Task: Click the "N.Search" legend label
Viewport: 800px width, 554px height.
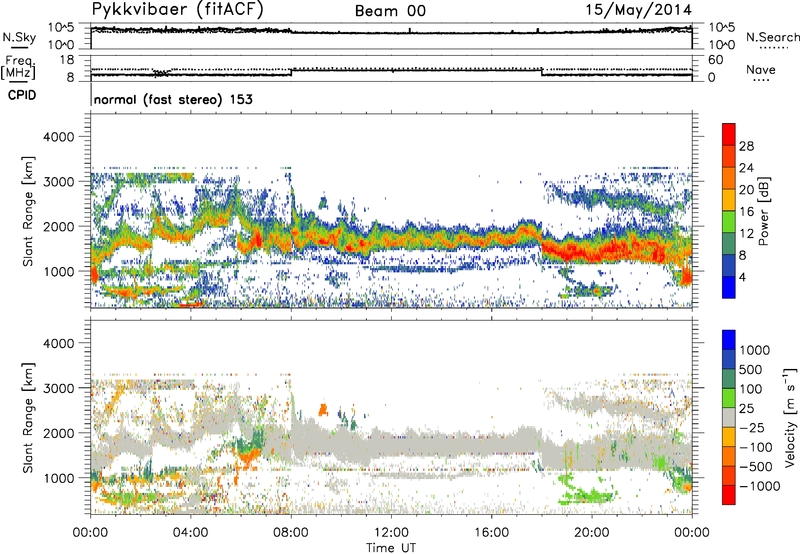Action: [x=772, y=37]
